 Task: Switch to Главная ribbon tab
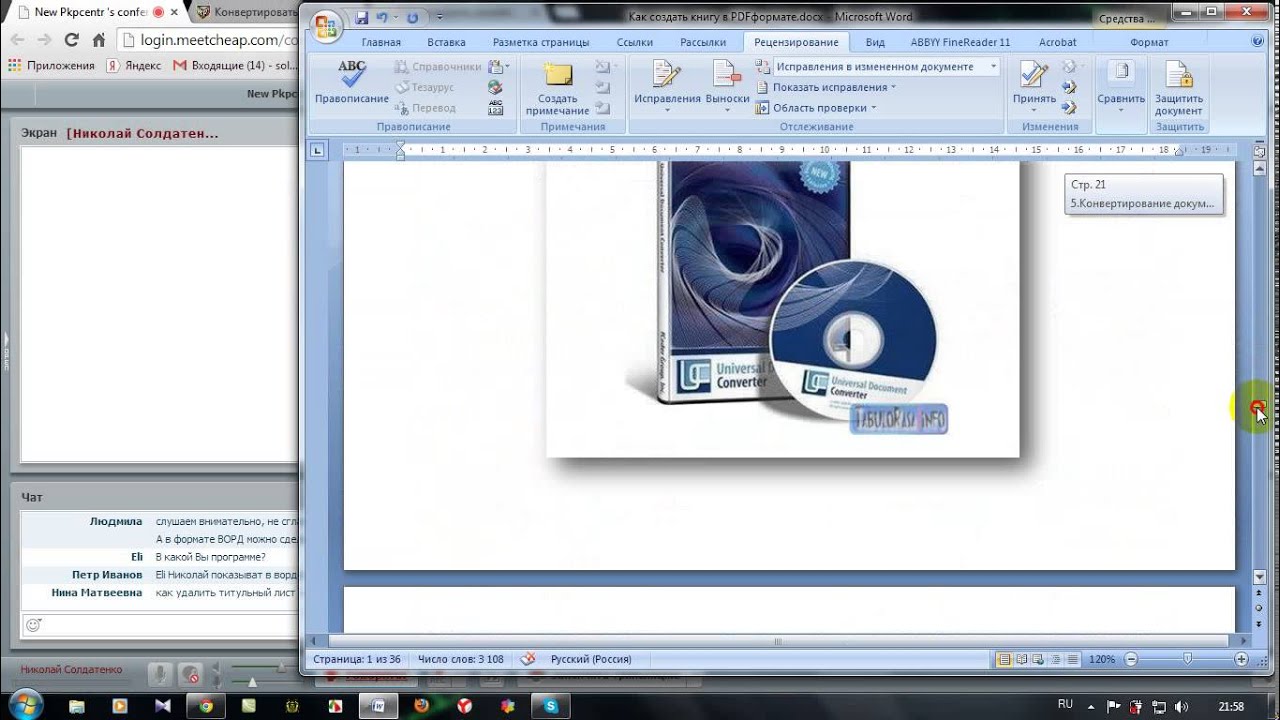click(x=381, y=42)
